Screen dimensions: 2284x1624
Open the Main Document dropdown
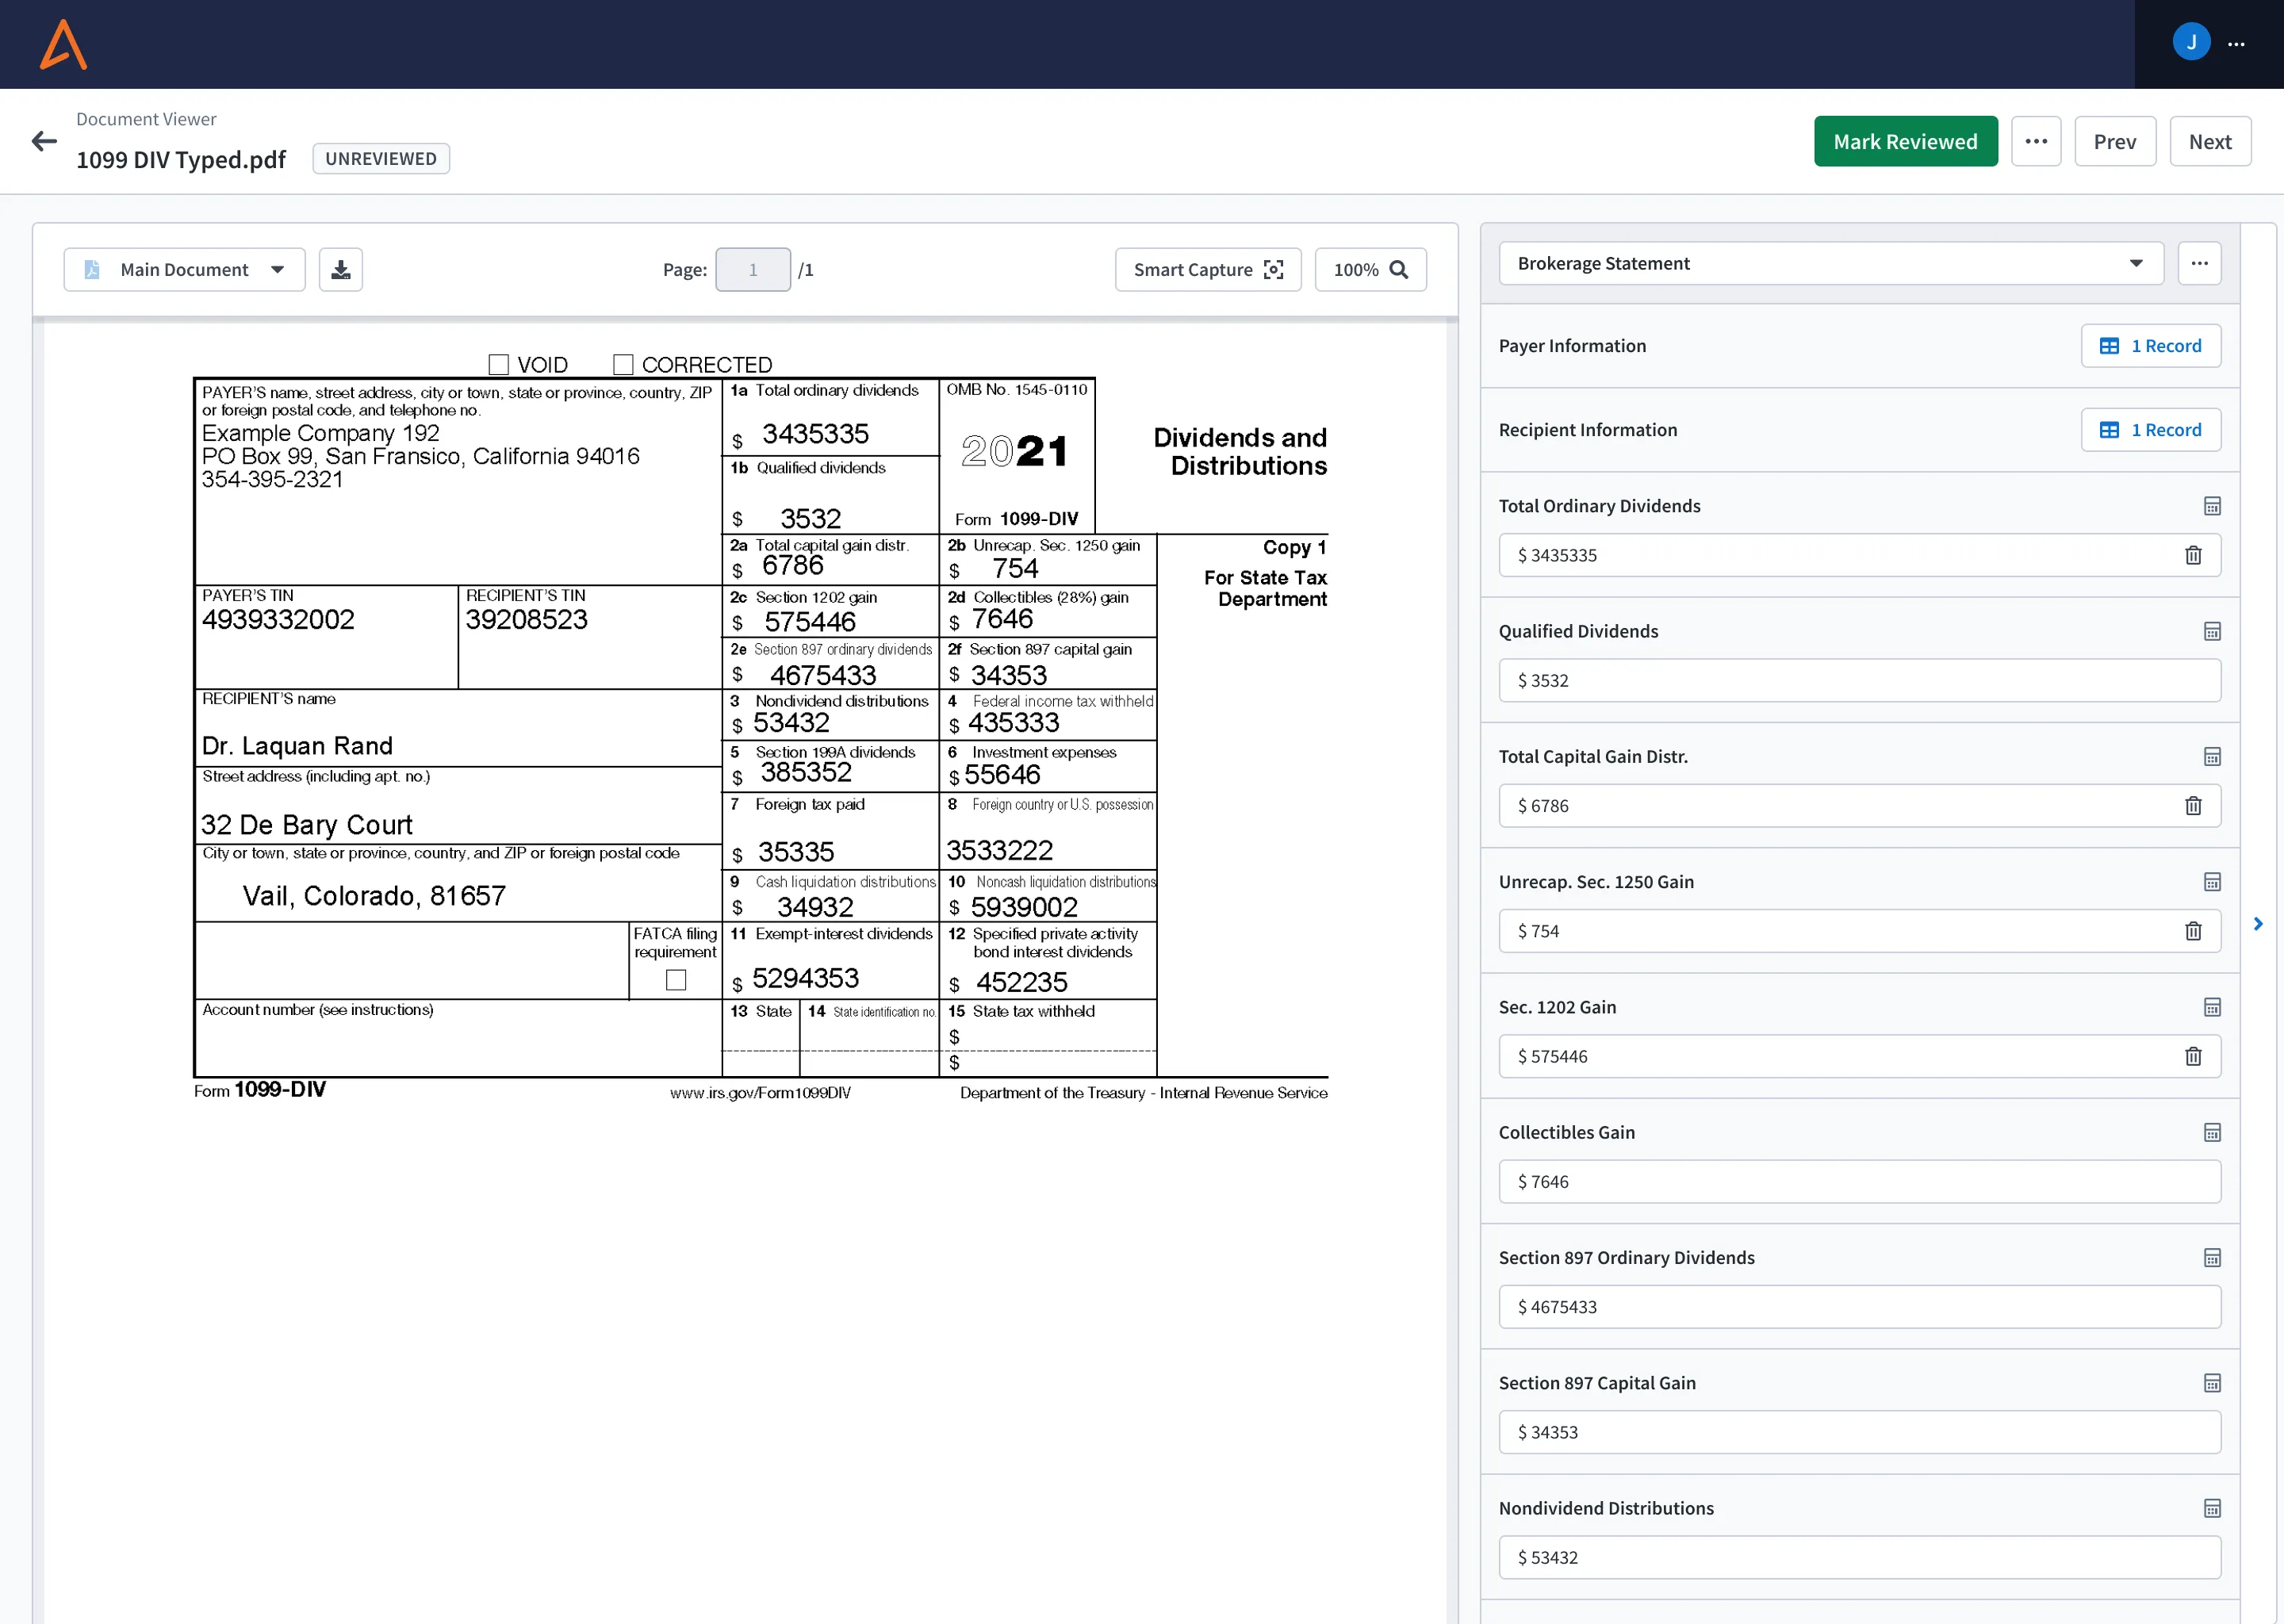pyautogui.click(x=184, y=270)
